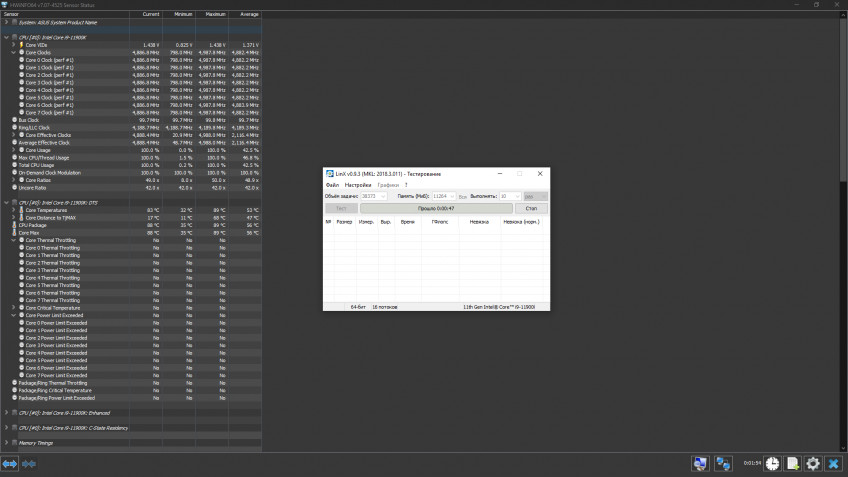Open the HWiNFO summary window icon with magnifier

coord(700,463)
